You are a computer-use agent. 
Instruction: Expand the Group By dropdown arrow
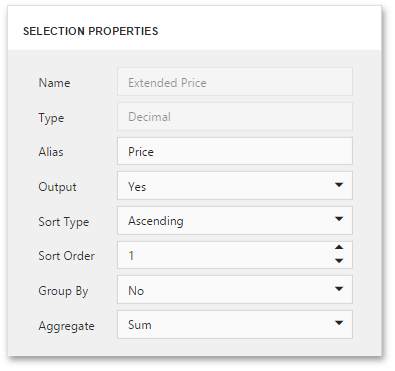click(339, 289)
